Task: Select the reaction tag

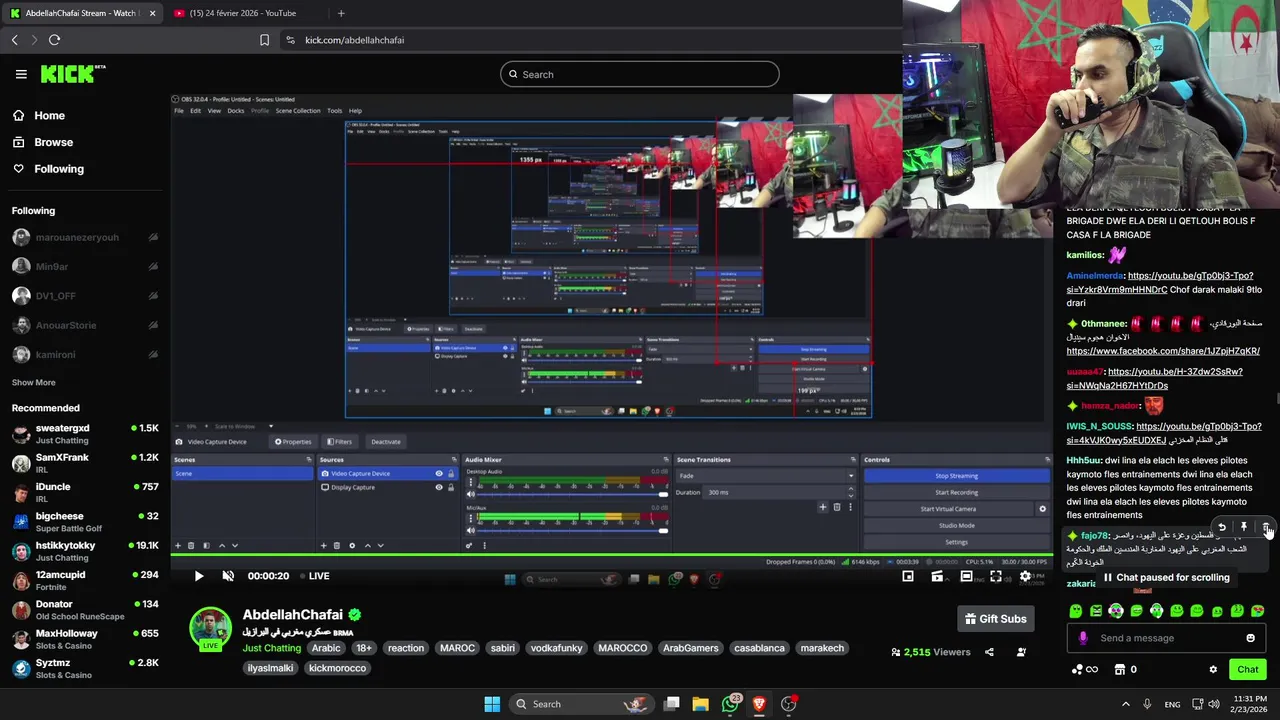Action: [x=406, y=648]
